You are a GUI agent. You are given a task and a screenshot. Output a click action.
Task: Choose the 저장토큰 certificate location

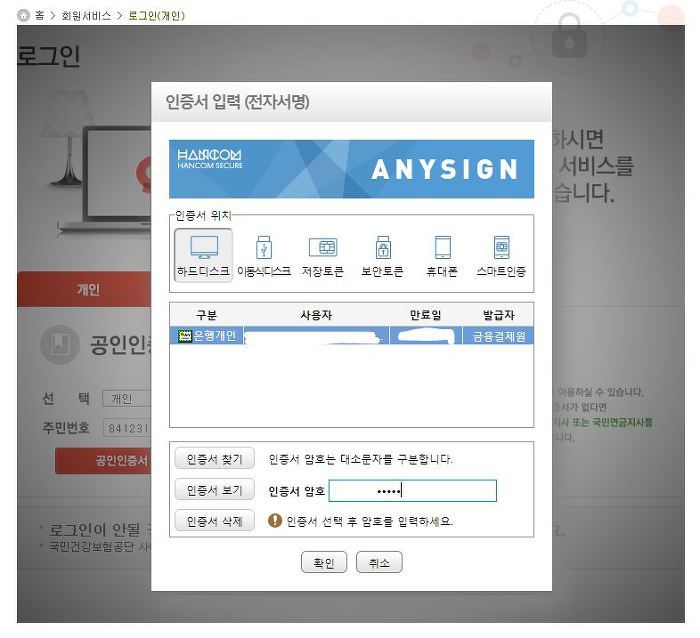point(323,255)
